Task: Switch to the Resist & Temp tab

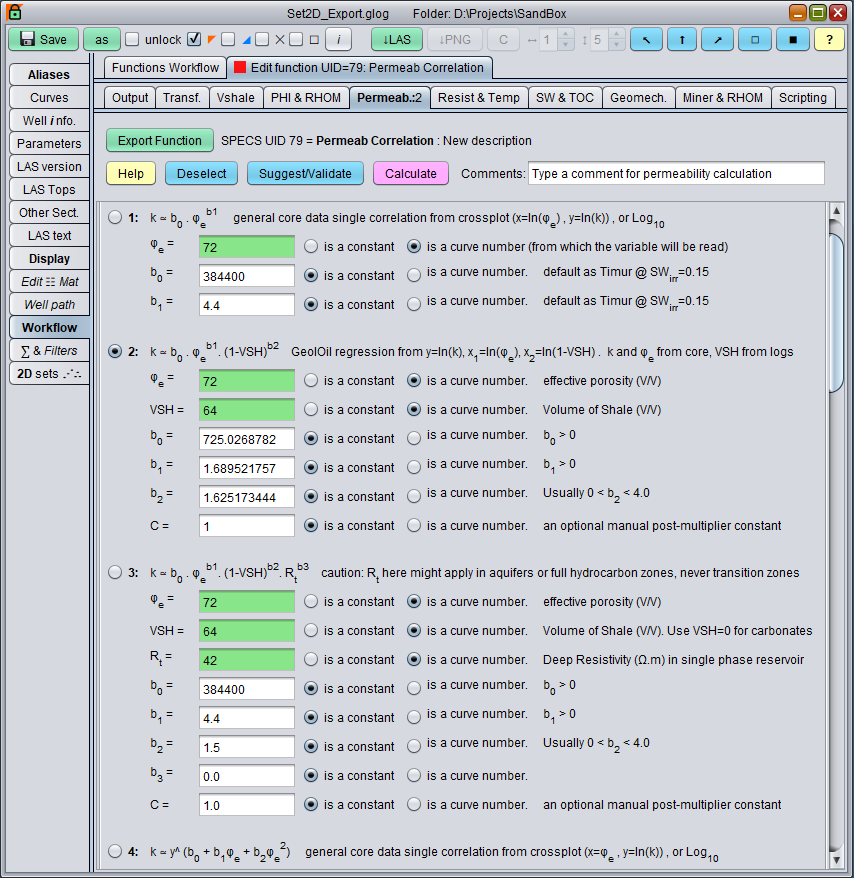Action: (479, 97)
